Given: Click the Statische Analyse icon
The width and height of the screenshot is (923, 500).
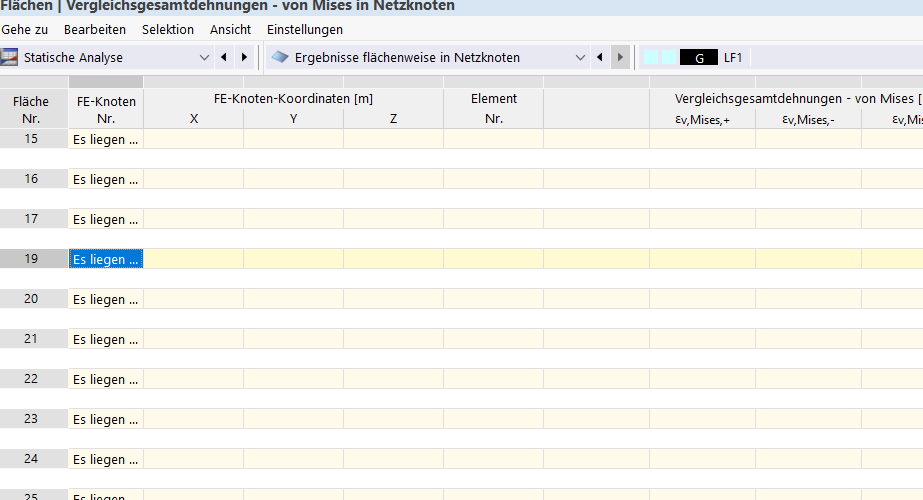Looking at the screenshot, I should 10,57.
